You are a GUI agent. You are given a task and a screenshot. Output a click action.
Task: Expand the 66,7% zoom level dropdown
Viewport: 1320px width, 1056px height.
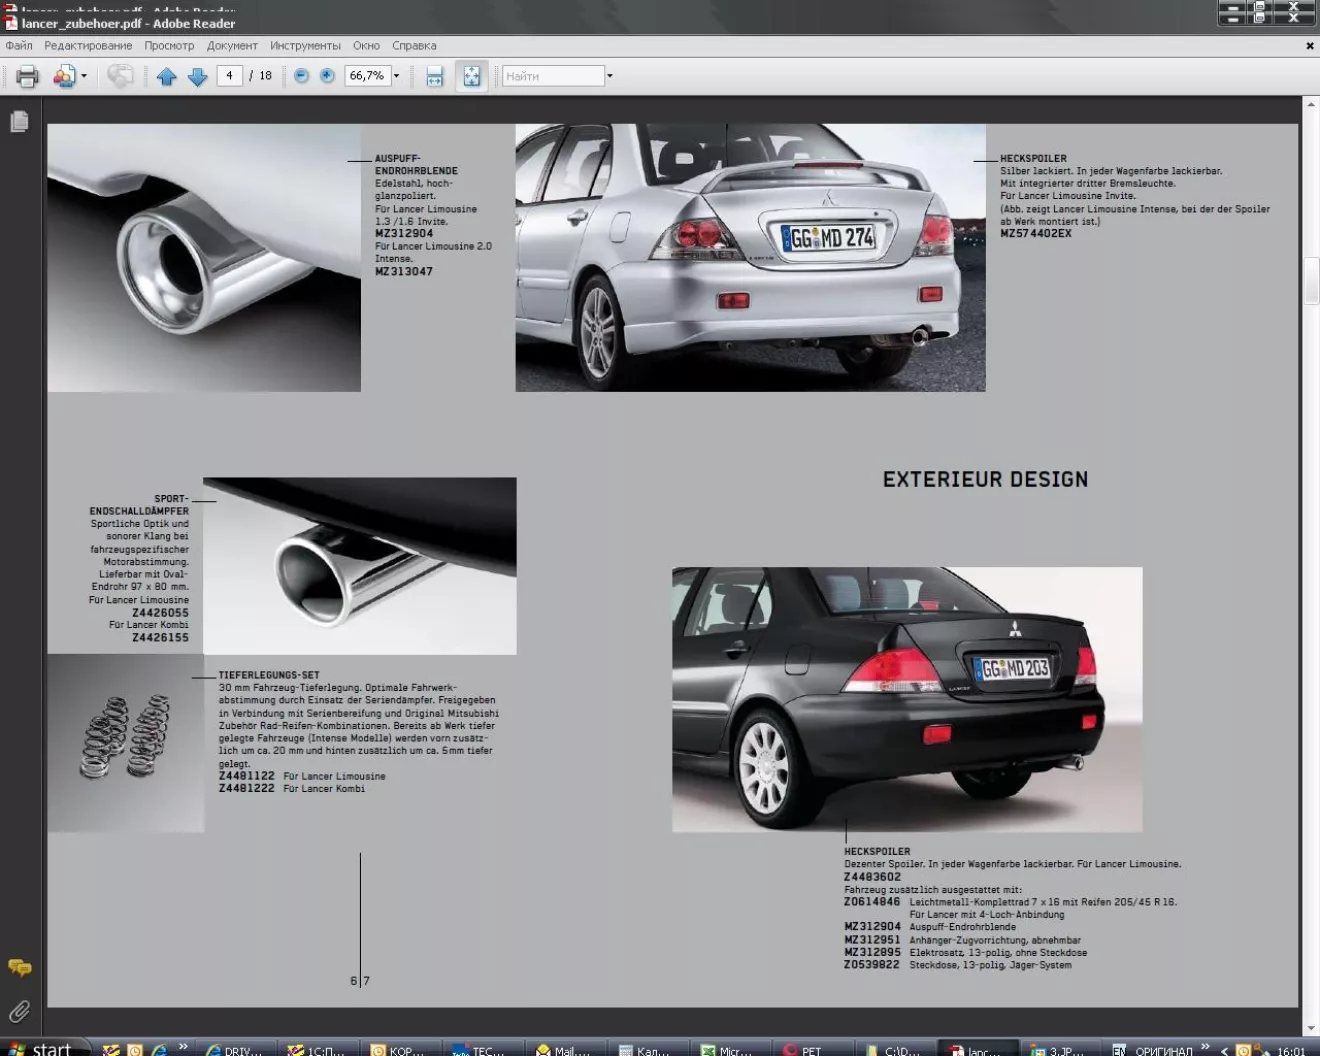point(396,76)
